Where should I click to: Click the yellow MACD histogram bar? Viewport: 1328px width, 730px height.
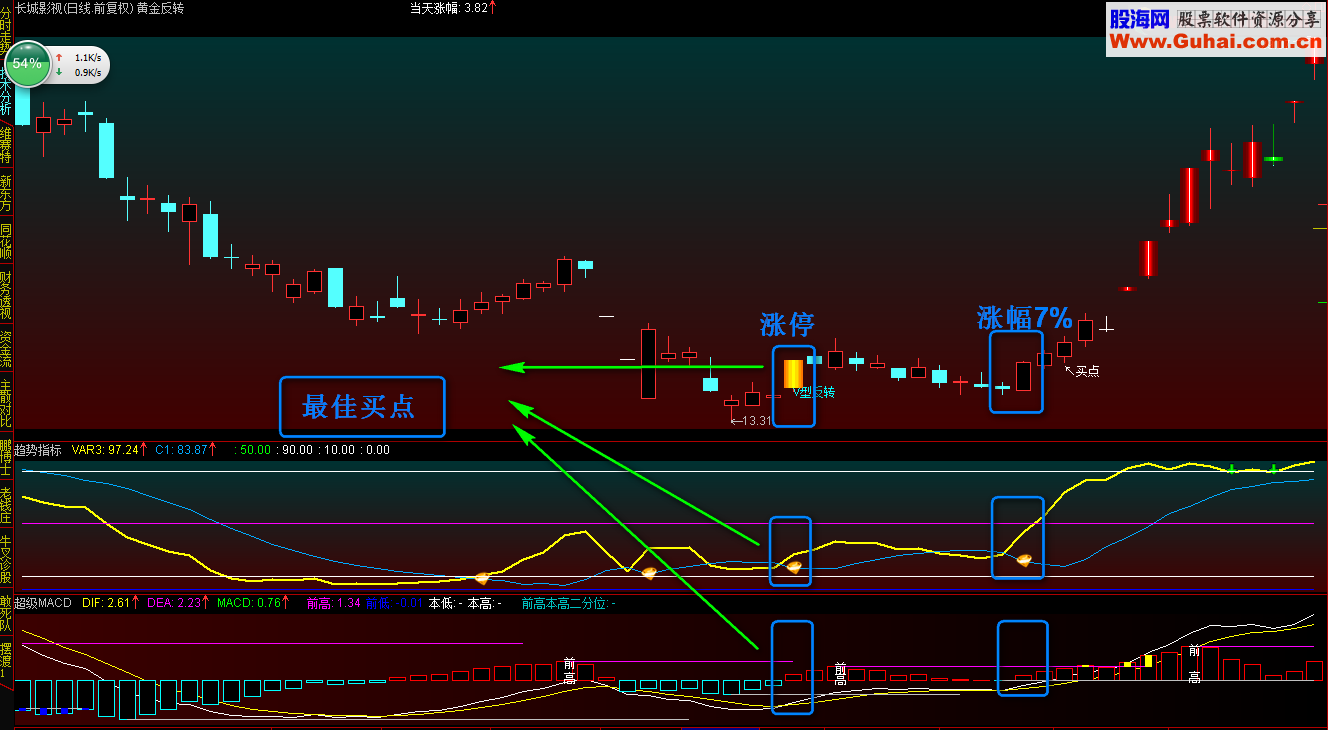pos(1148,661)
